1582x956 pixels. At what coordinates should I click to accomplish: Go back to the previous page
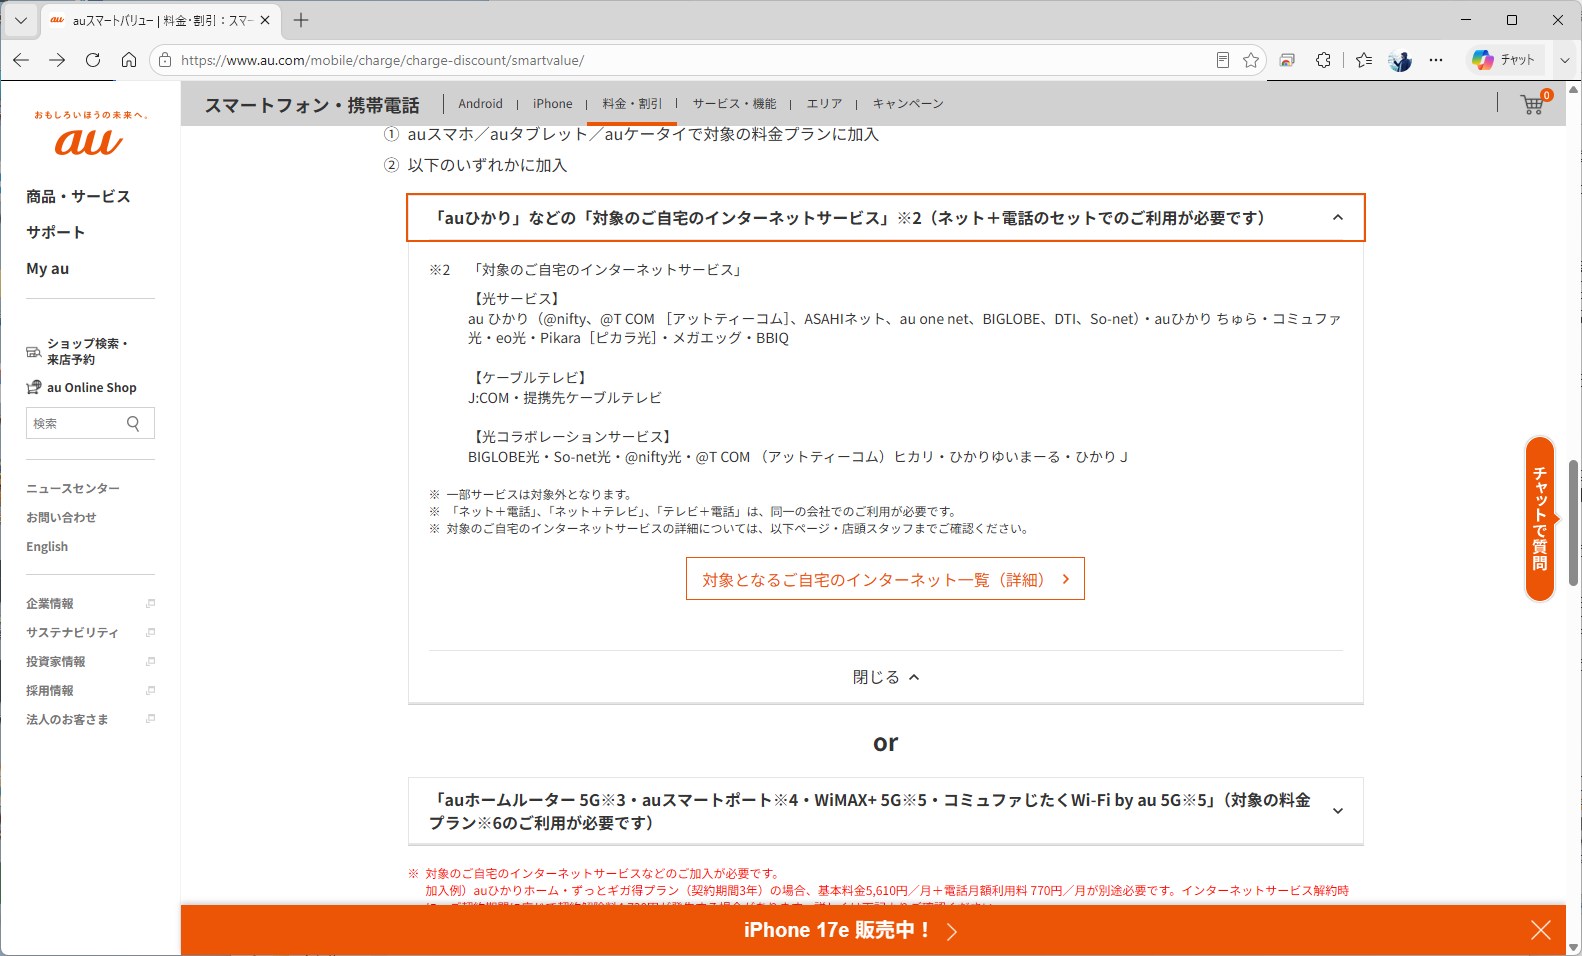(x=21, y=60)
